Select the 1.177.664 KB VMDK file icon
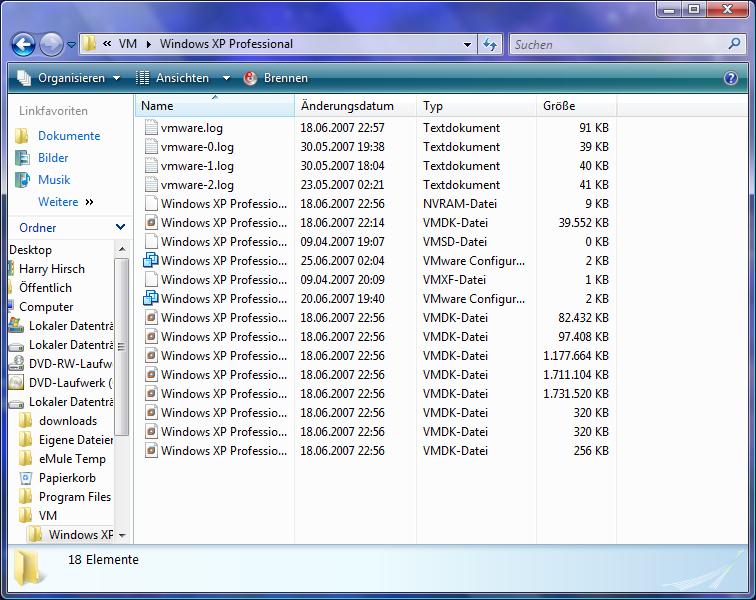The width and height of the screenshot is (756, 600). (151, 355)
